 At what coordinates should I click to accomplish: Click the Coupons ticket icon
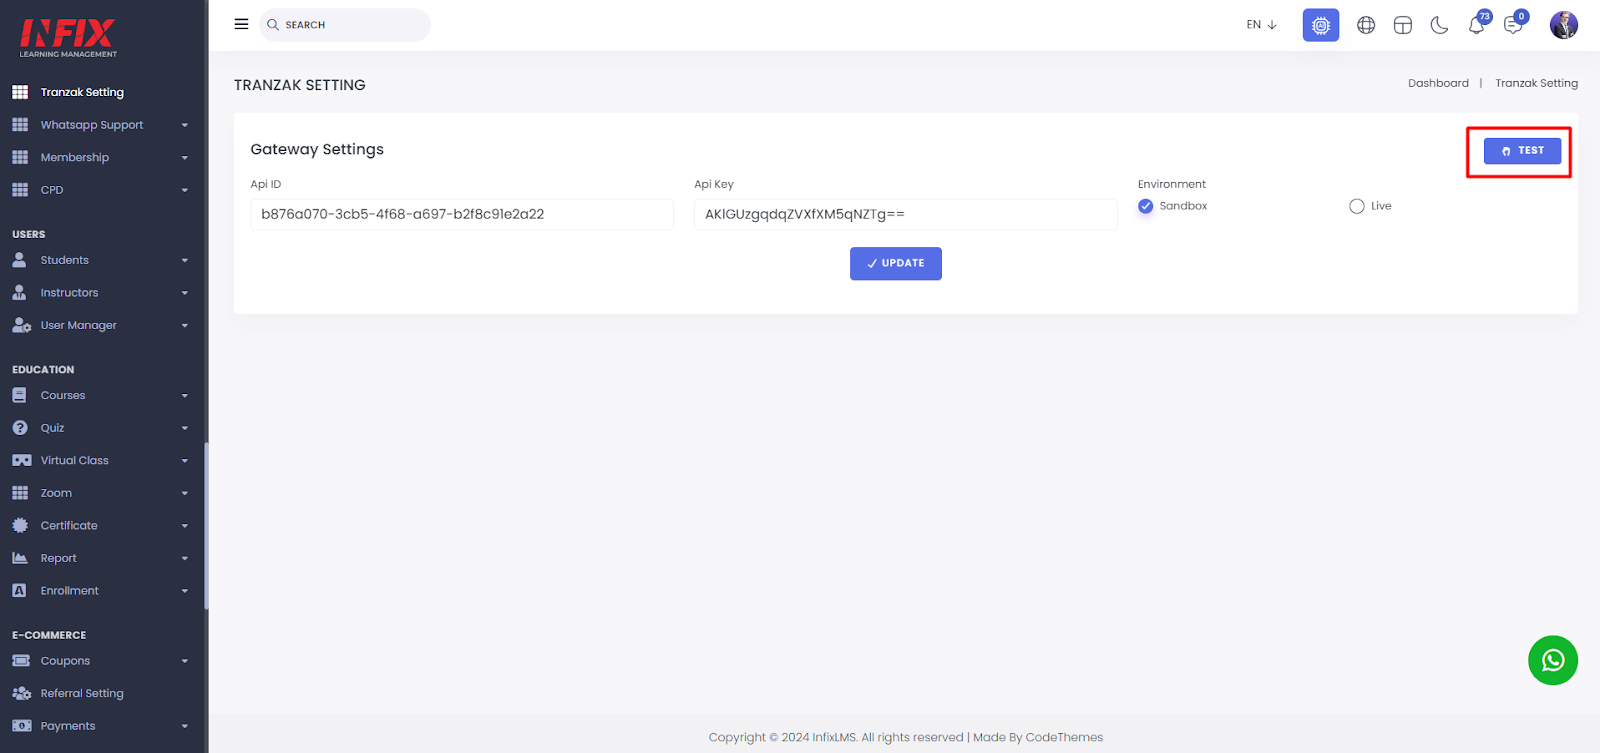(x=21, y=661)
